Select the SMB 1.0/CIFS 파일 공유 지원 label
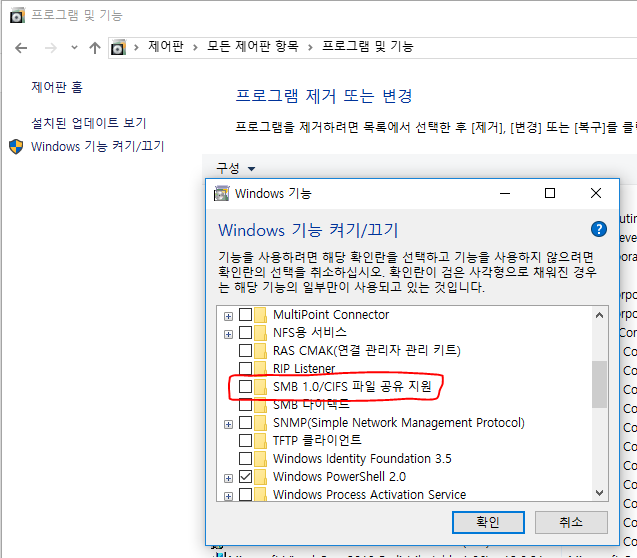Image resolution: width=637 pixels, height=558 pixels. click(352, 386)
